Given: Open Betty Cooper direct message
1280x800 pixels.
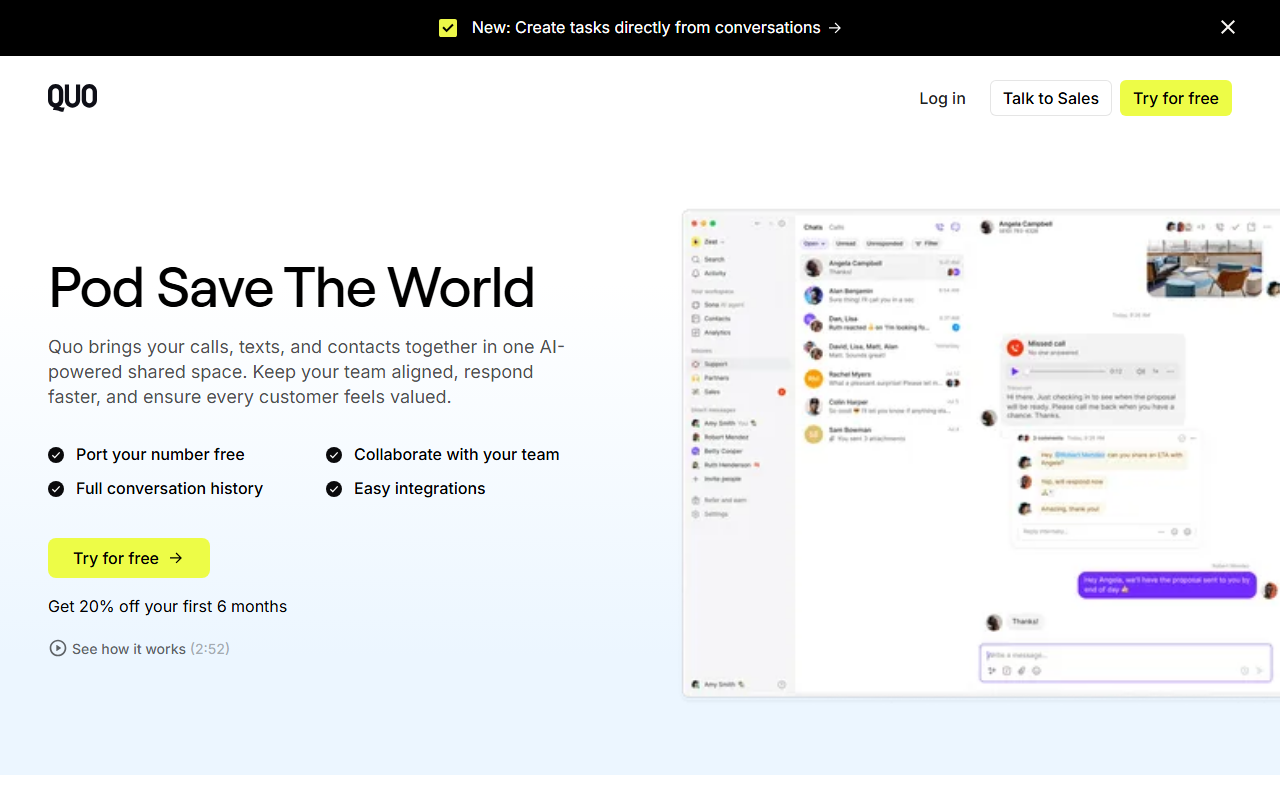Looking at the screenshot, I should 718,451.
